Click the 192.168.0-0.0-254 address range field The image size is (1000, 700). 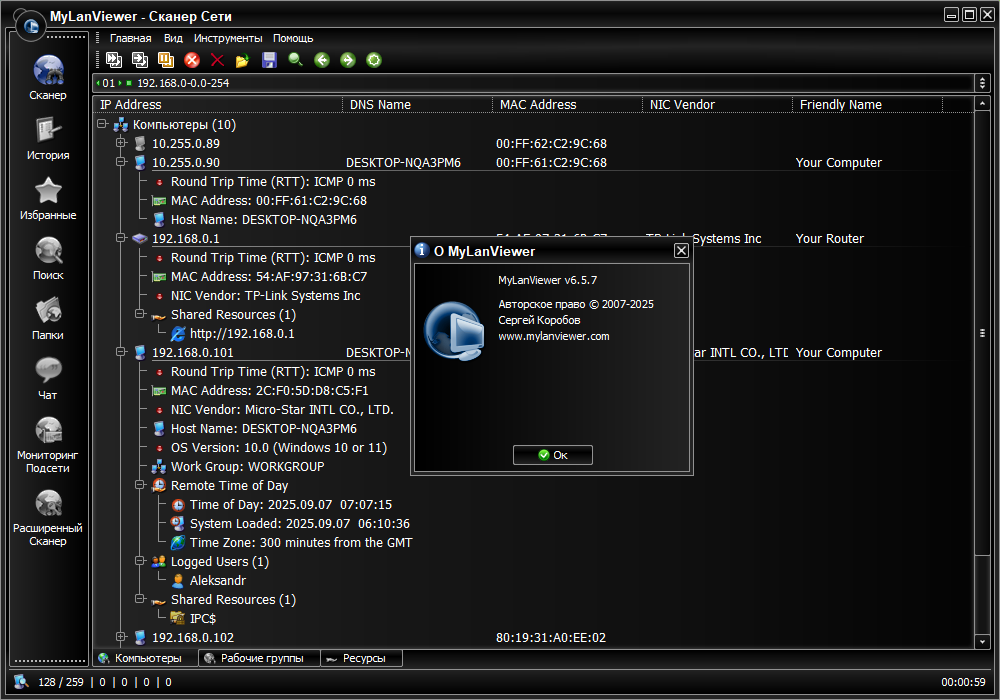pos(534,83)
